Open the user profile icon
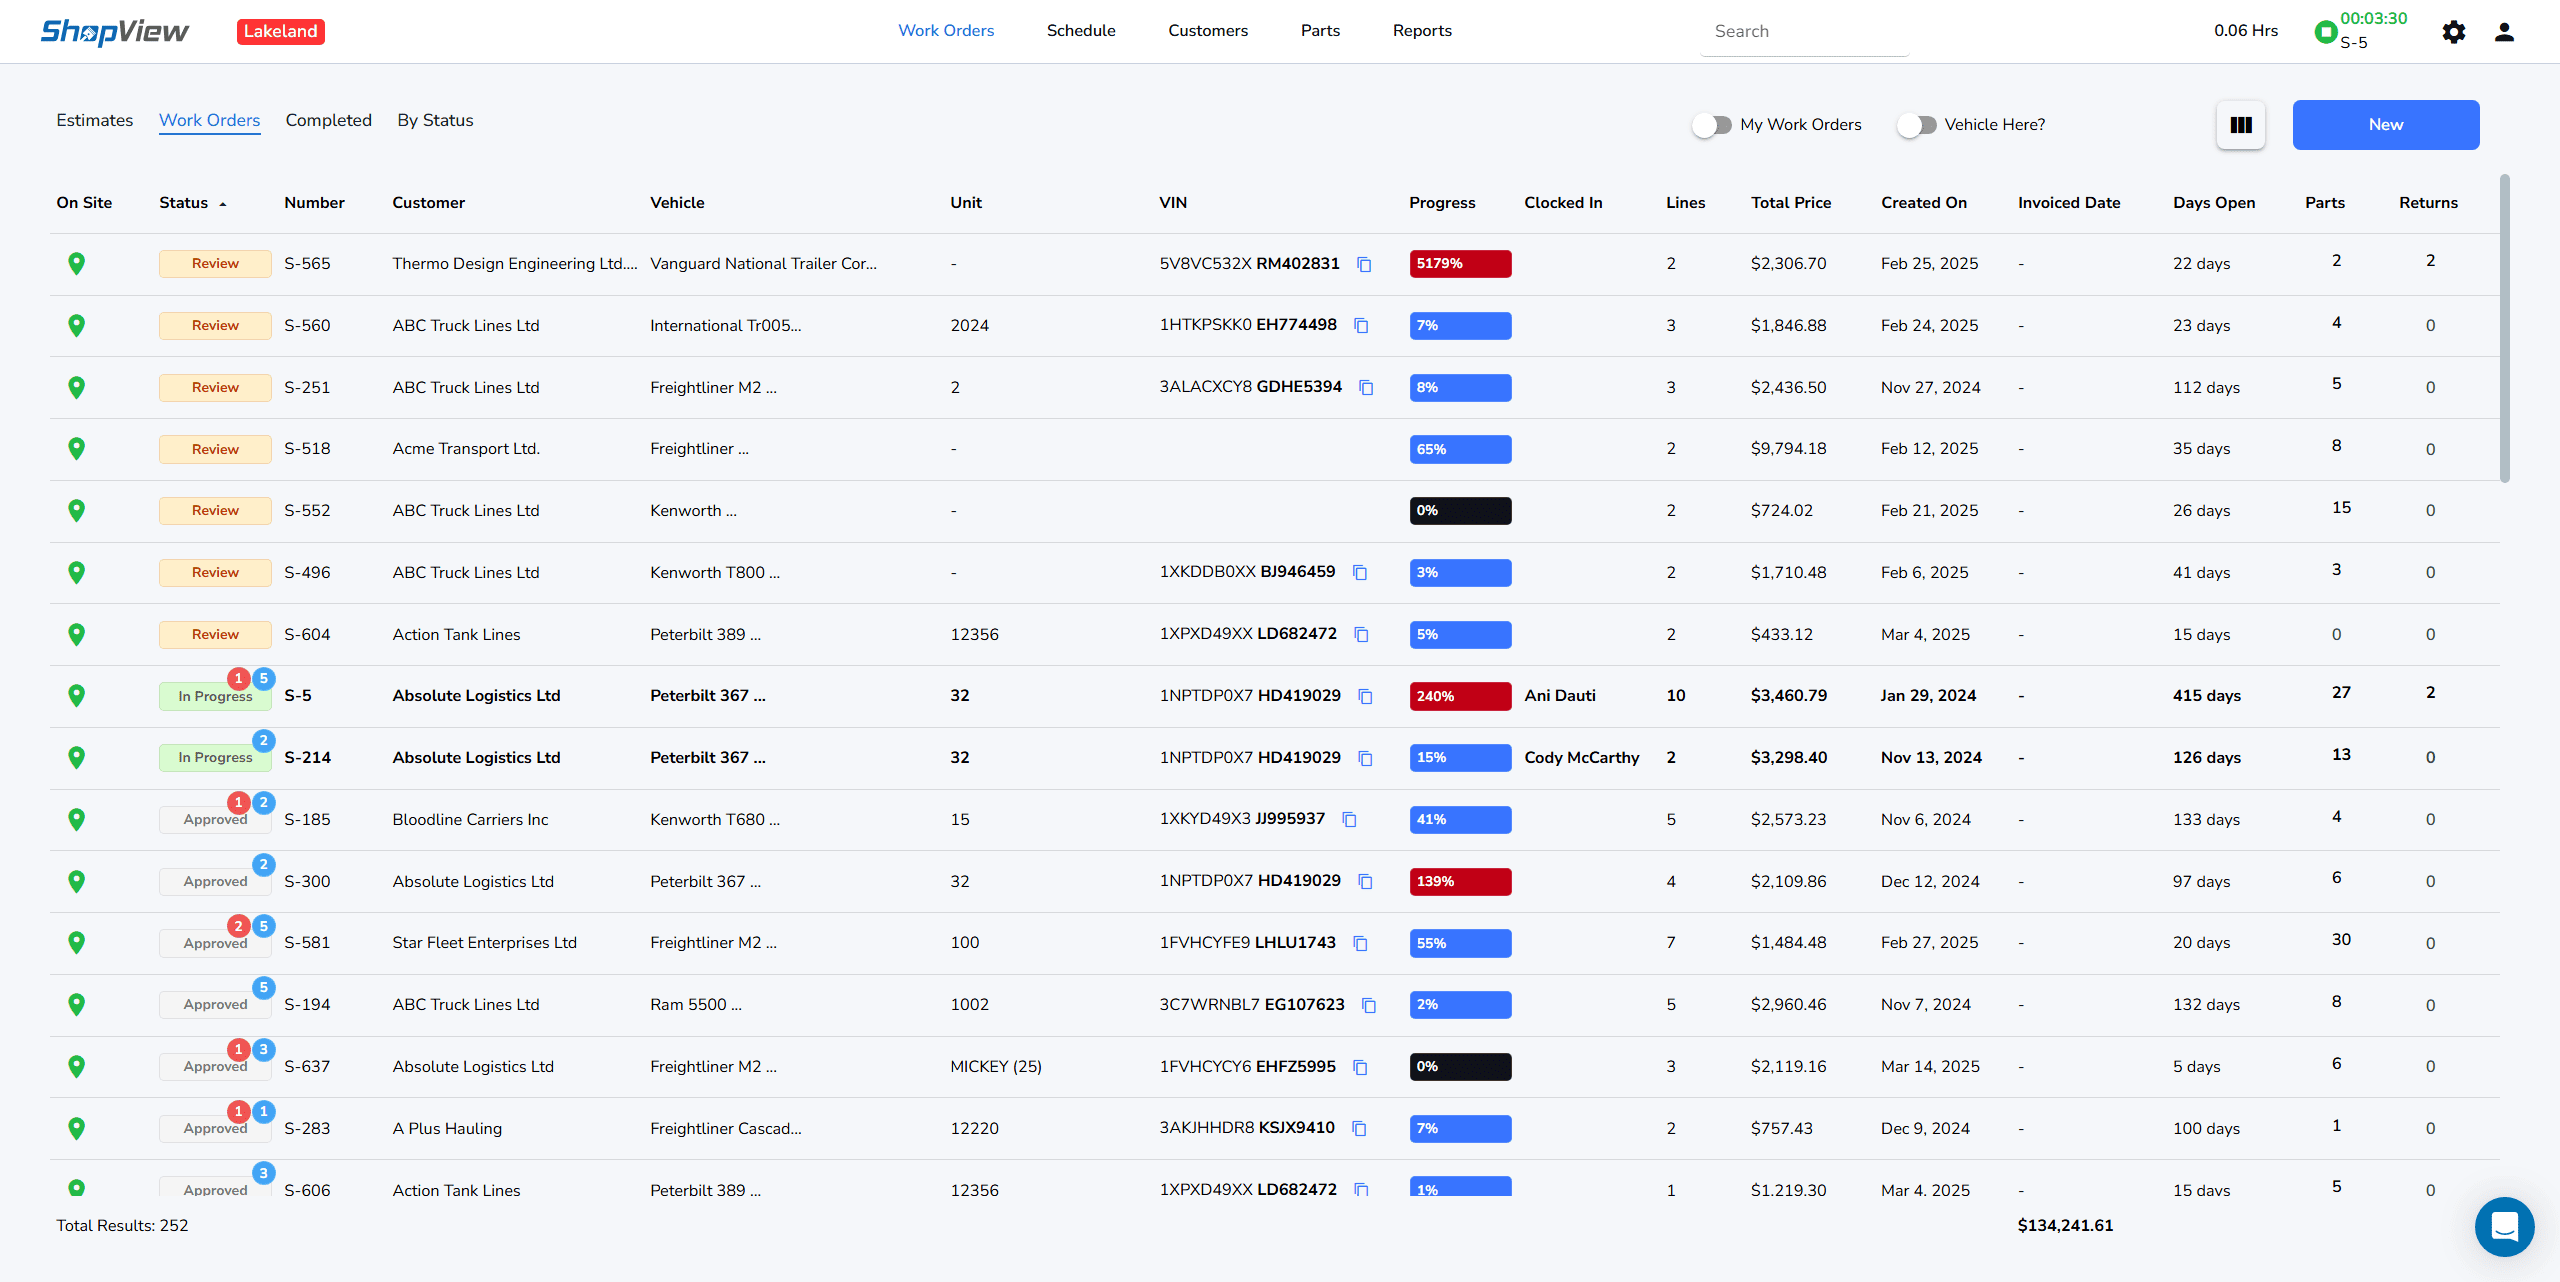 click(2504, 32)
